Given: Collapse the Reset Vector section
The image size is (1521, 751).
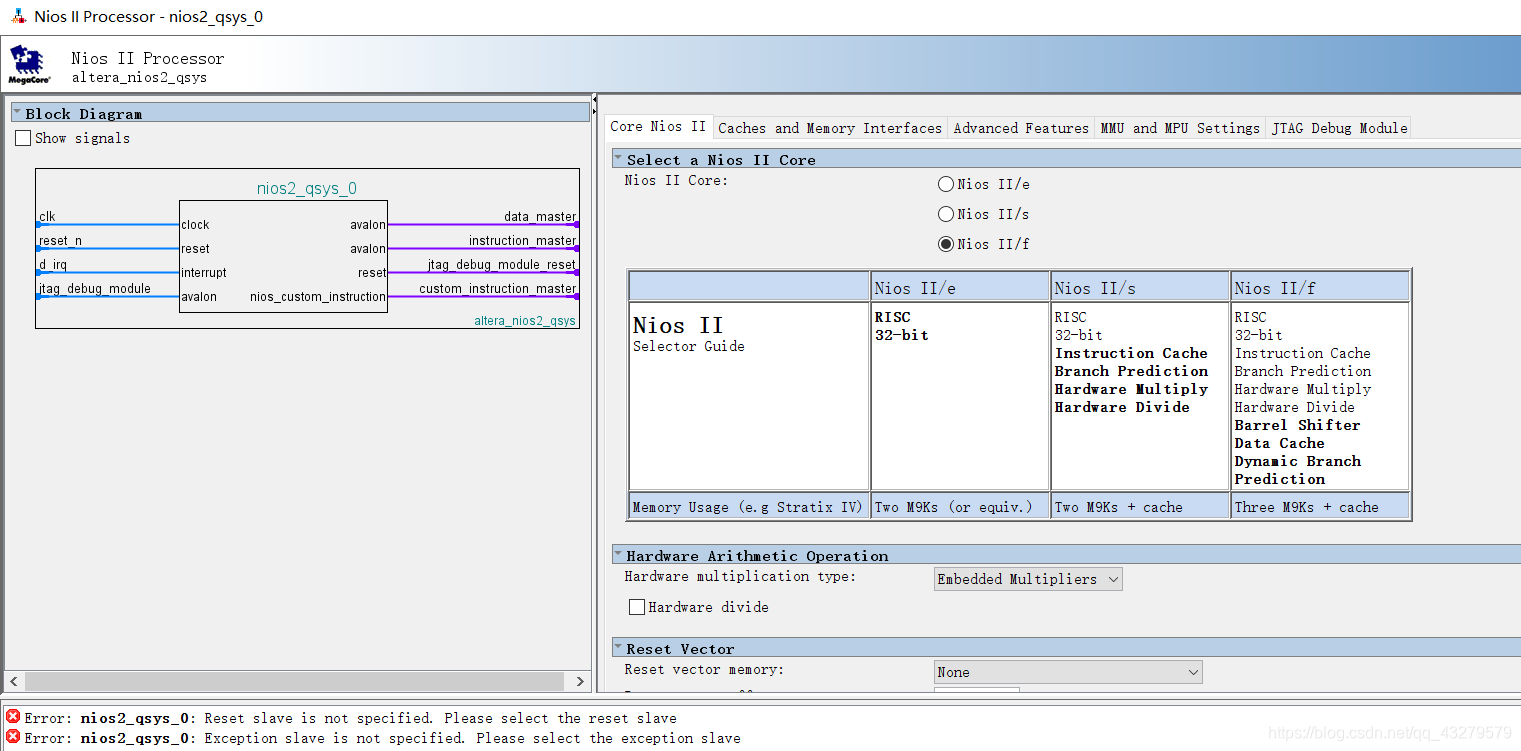Looking at the screenshot, I should (619, 648).
